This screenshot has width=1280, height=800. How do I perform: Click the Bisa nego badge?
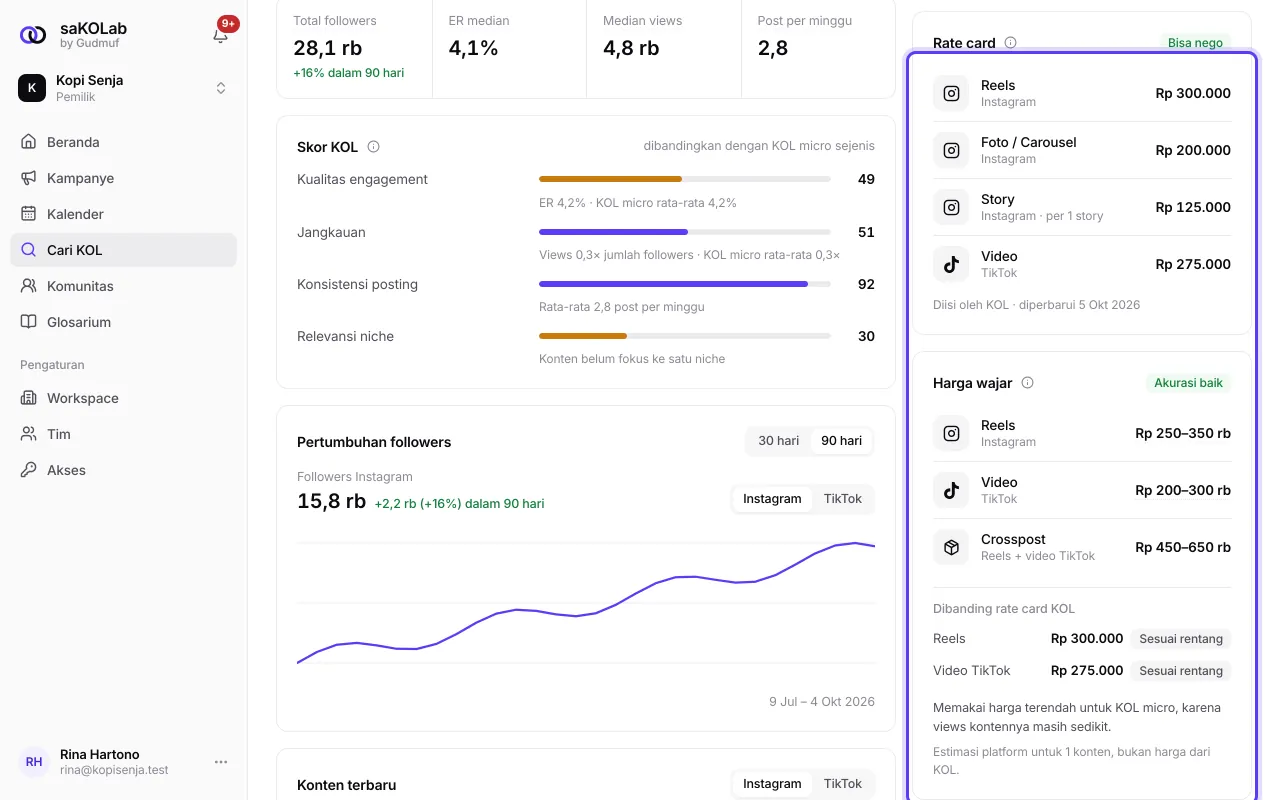tap(1195, 43)
